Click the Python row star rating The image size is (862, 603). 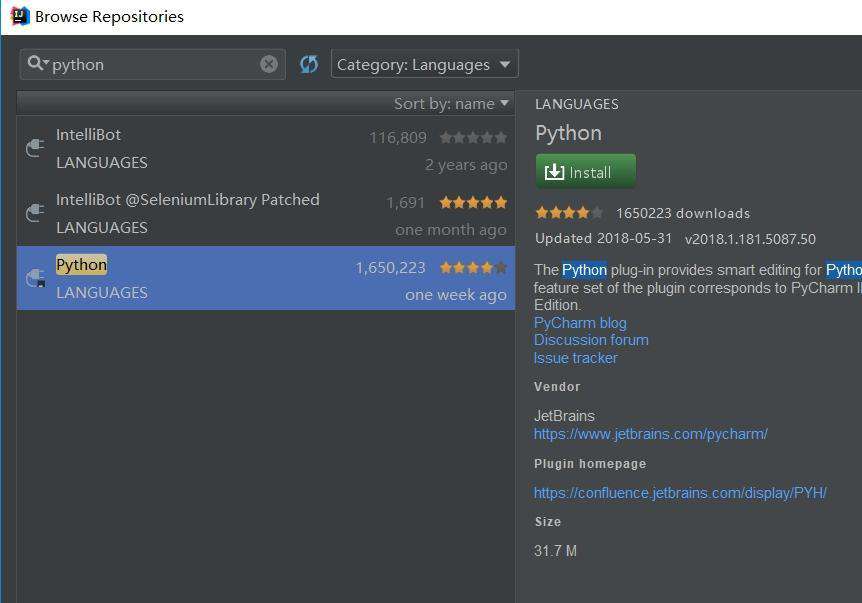point(473,268)
